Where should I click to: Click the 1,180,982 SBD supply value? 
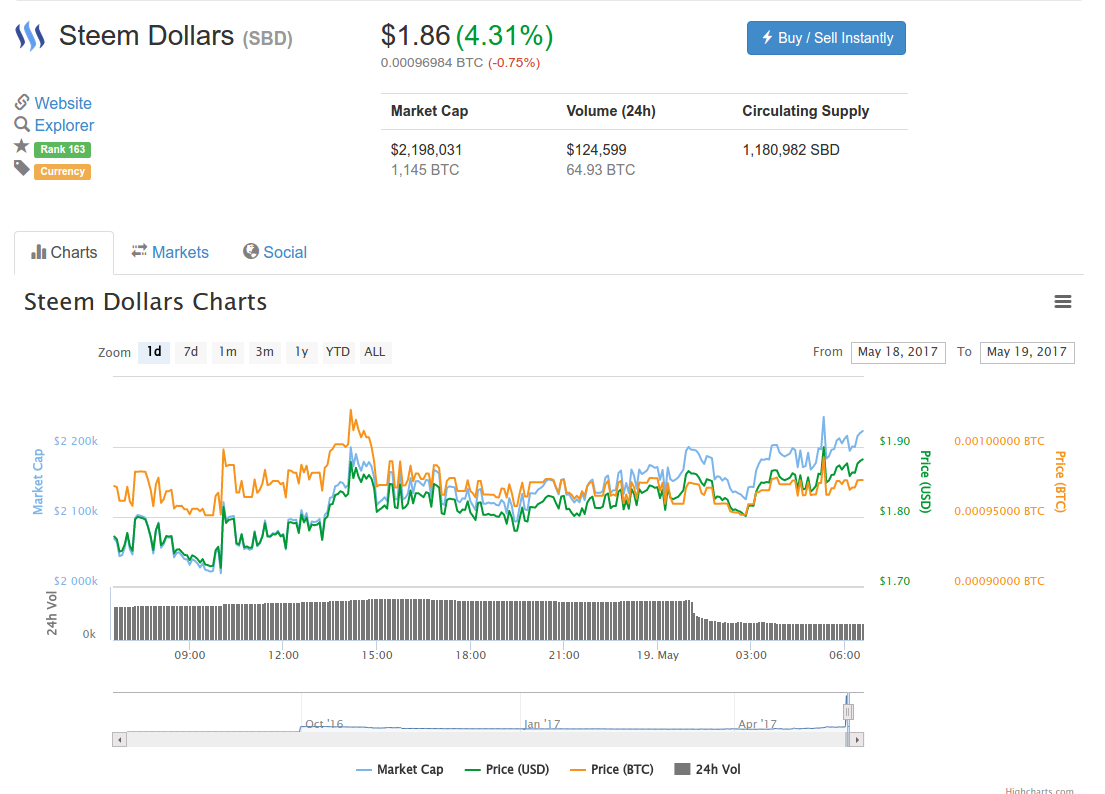point(791,150)
